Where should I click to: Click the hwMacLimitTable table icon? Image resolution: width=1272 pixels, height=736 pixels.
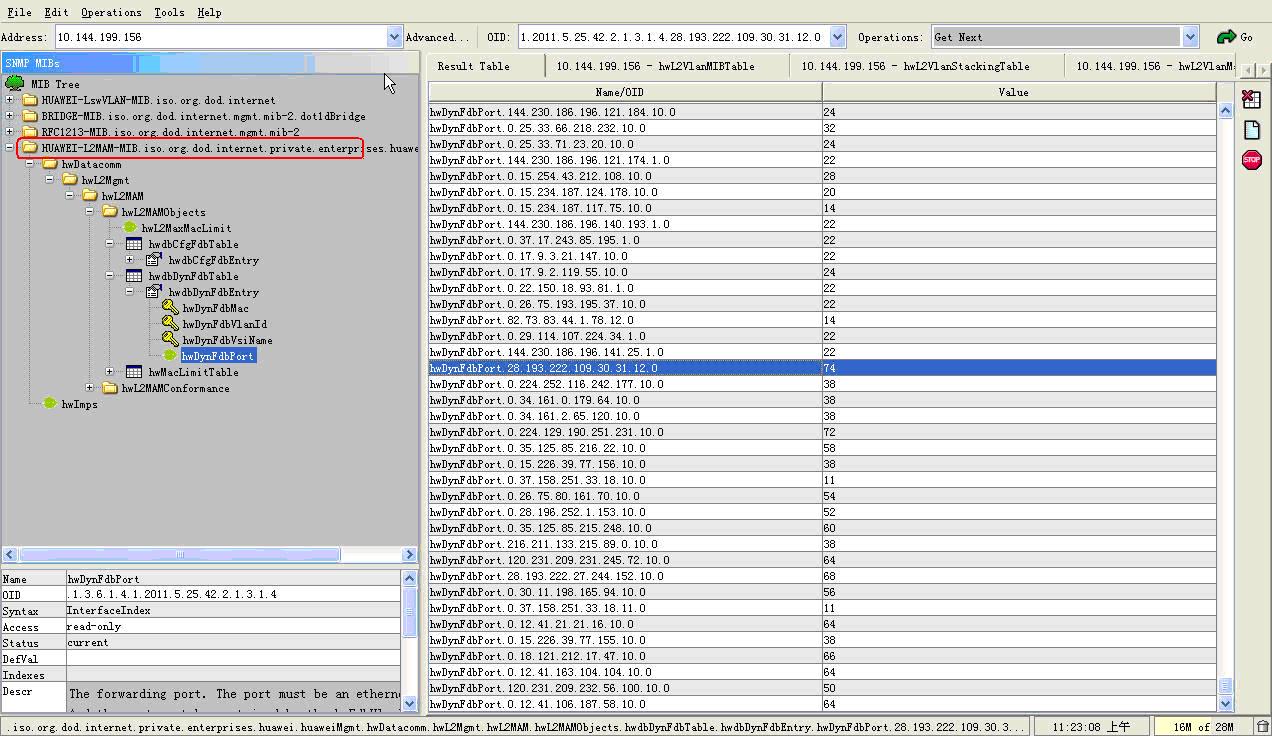click(133, 372)
